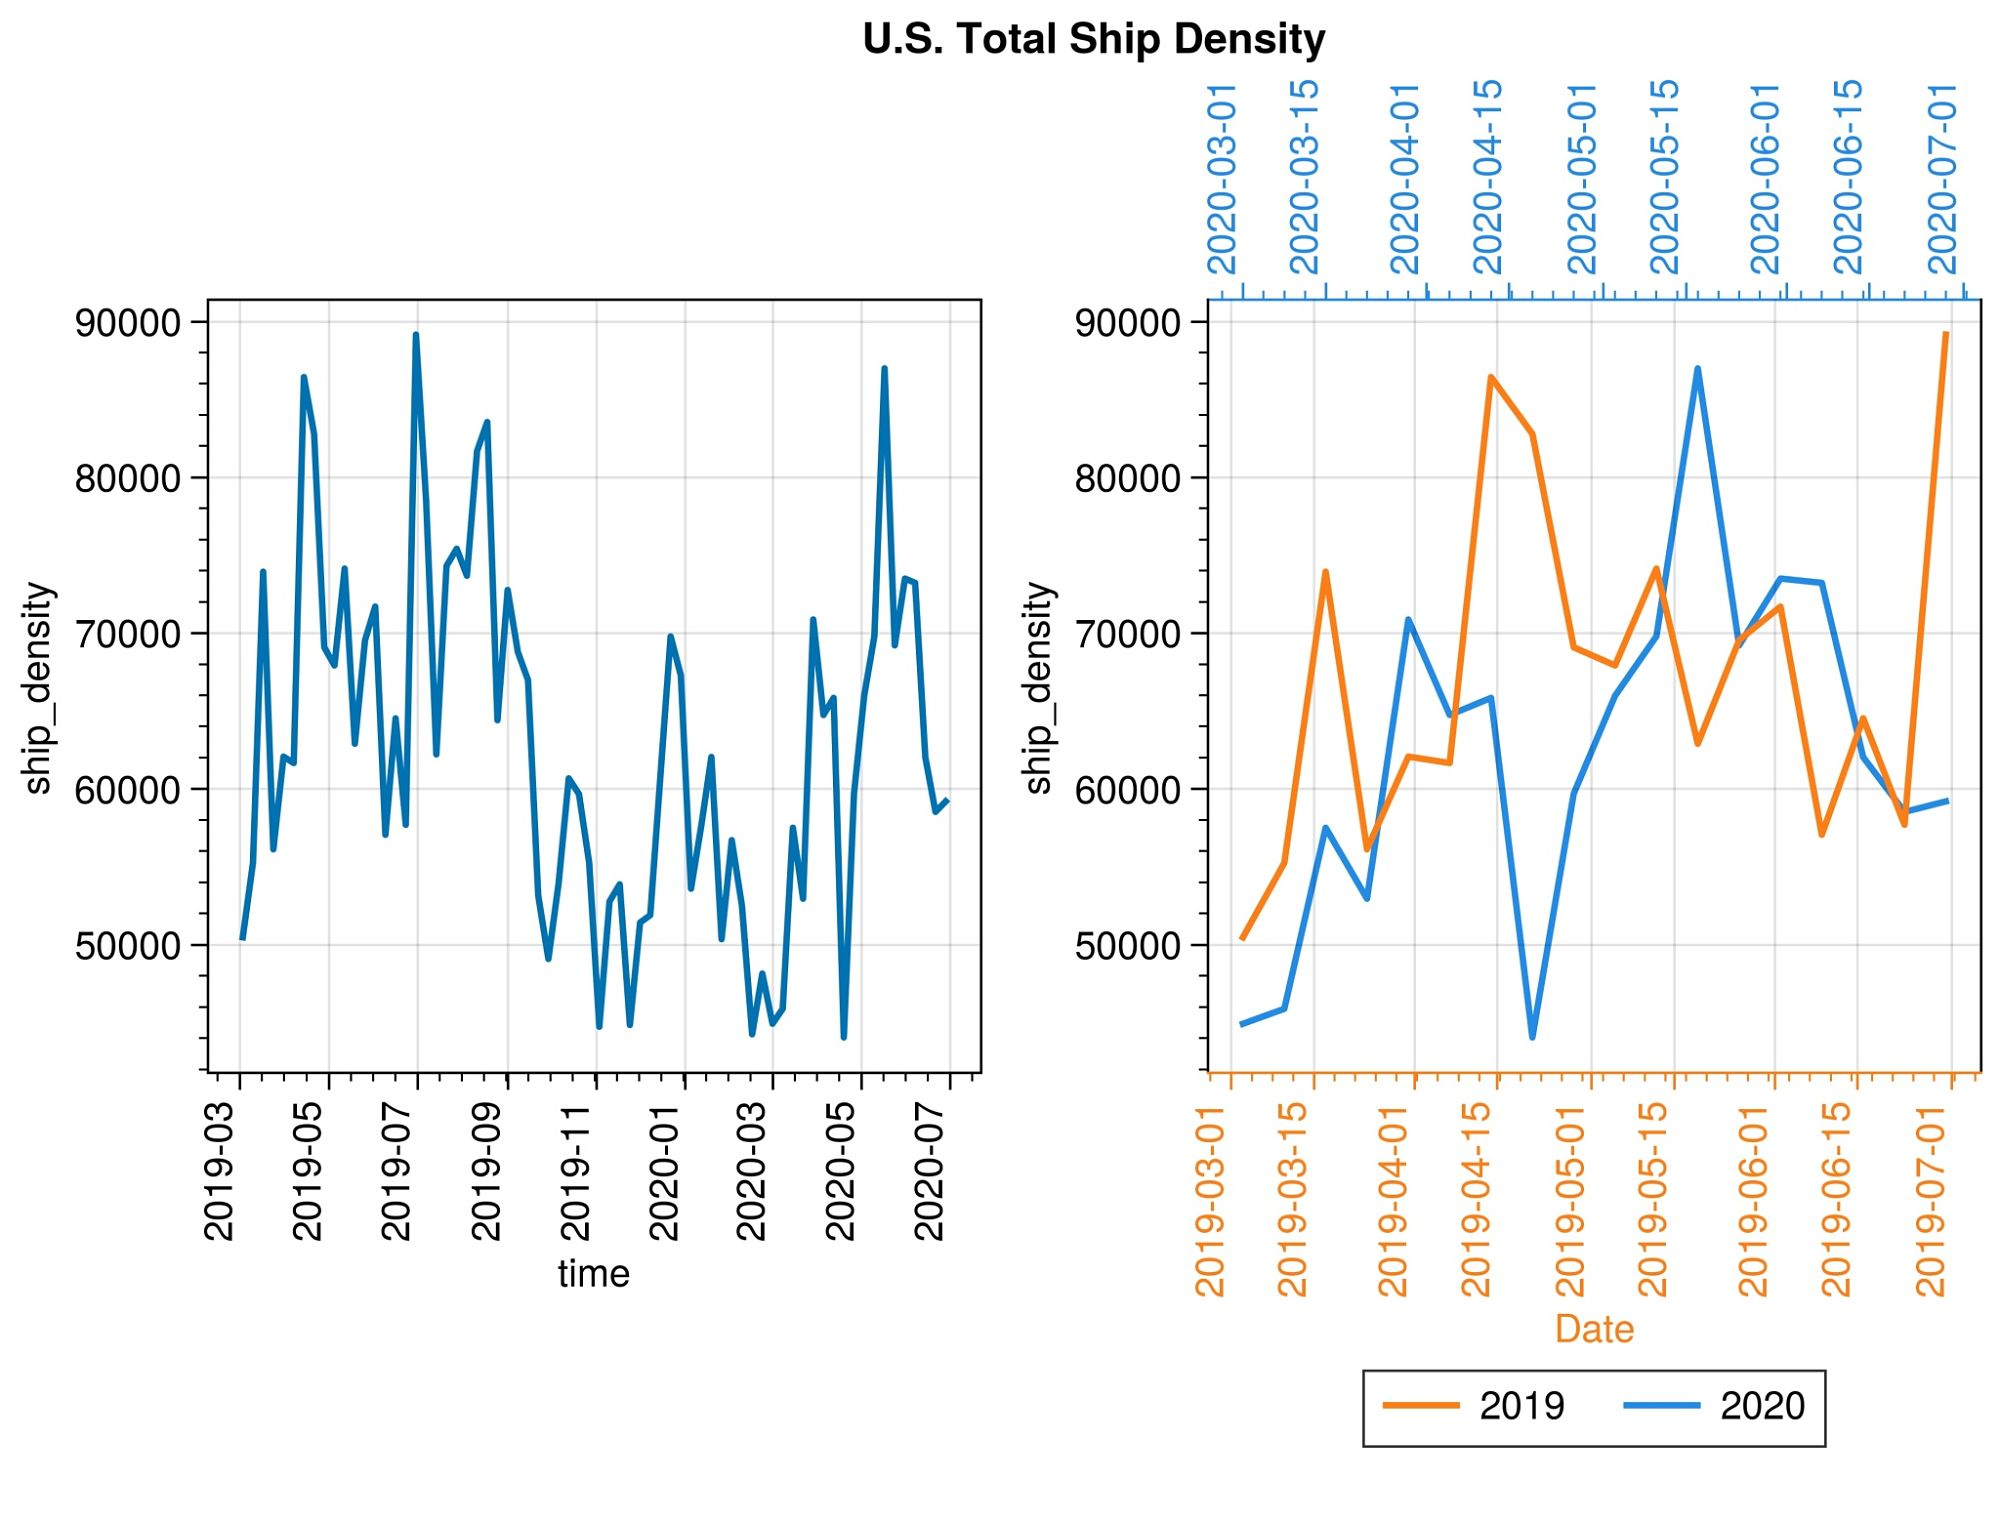Click right plot's 90000 y-axis tick label

(1128, 323)
